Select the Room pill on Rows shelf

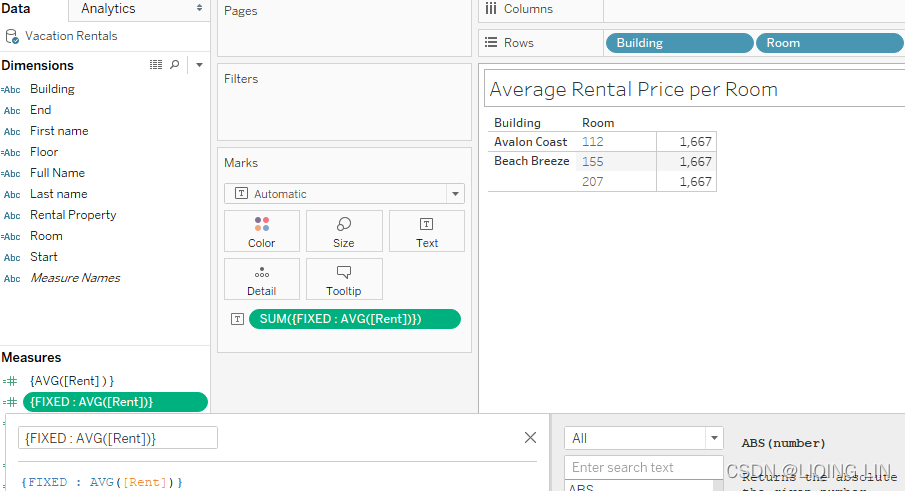(x=829, y=43)
